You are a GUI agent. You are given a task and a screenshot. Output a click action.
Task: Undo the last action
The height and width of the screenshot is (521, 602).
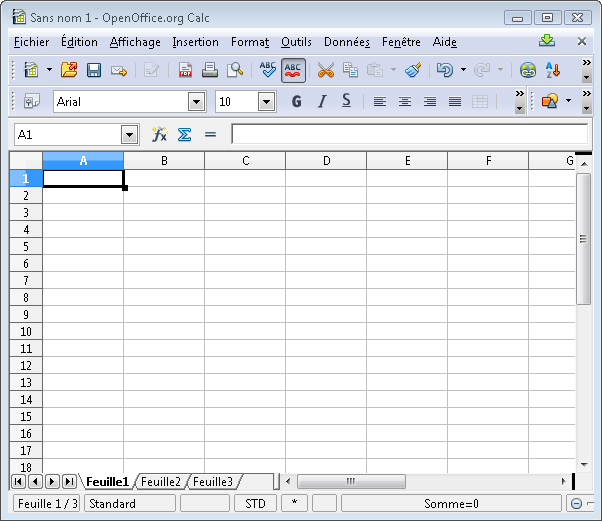click(445, 70)
